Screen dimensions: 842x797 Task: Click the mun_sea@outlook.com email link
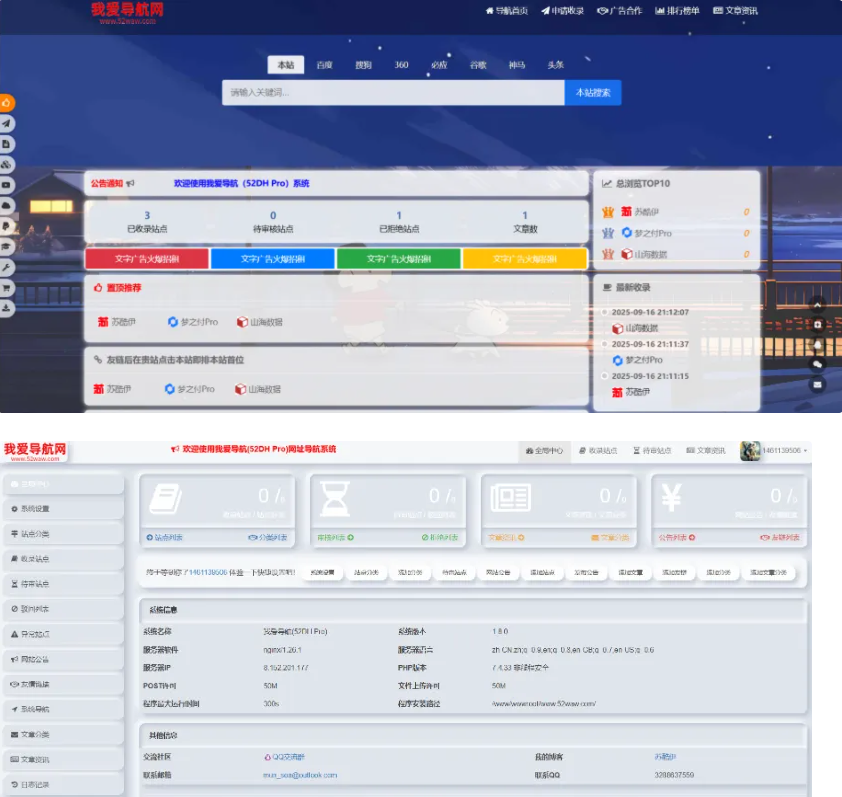coord(300,775)
